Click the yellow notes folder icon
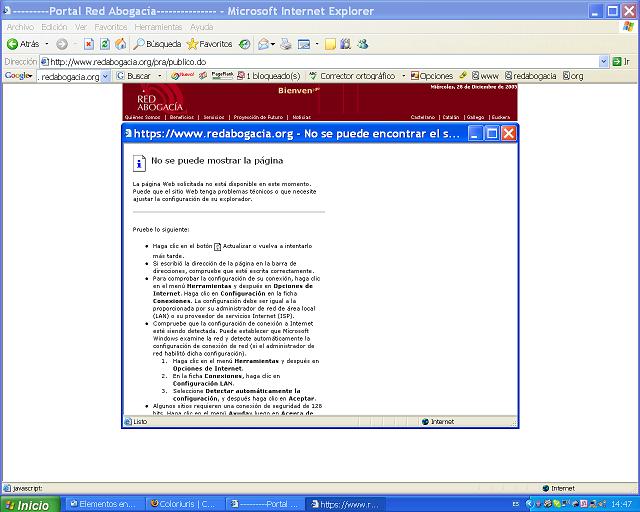The image size is (640, 512). tap(330, 44)
